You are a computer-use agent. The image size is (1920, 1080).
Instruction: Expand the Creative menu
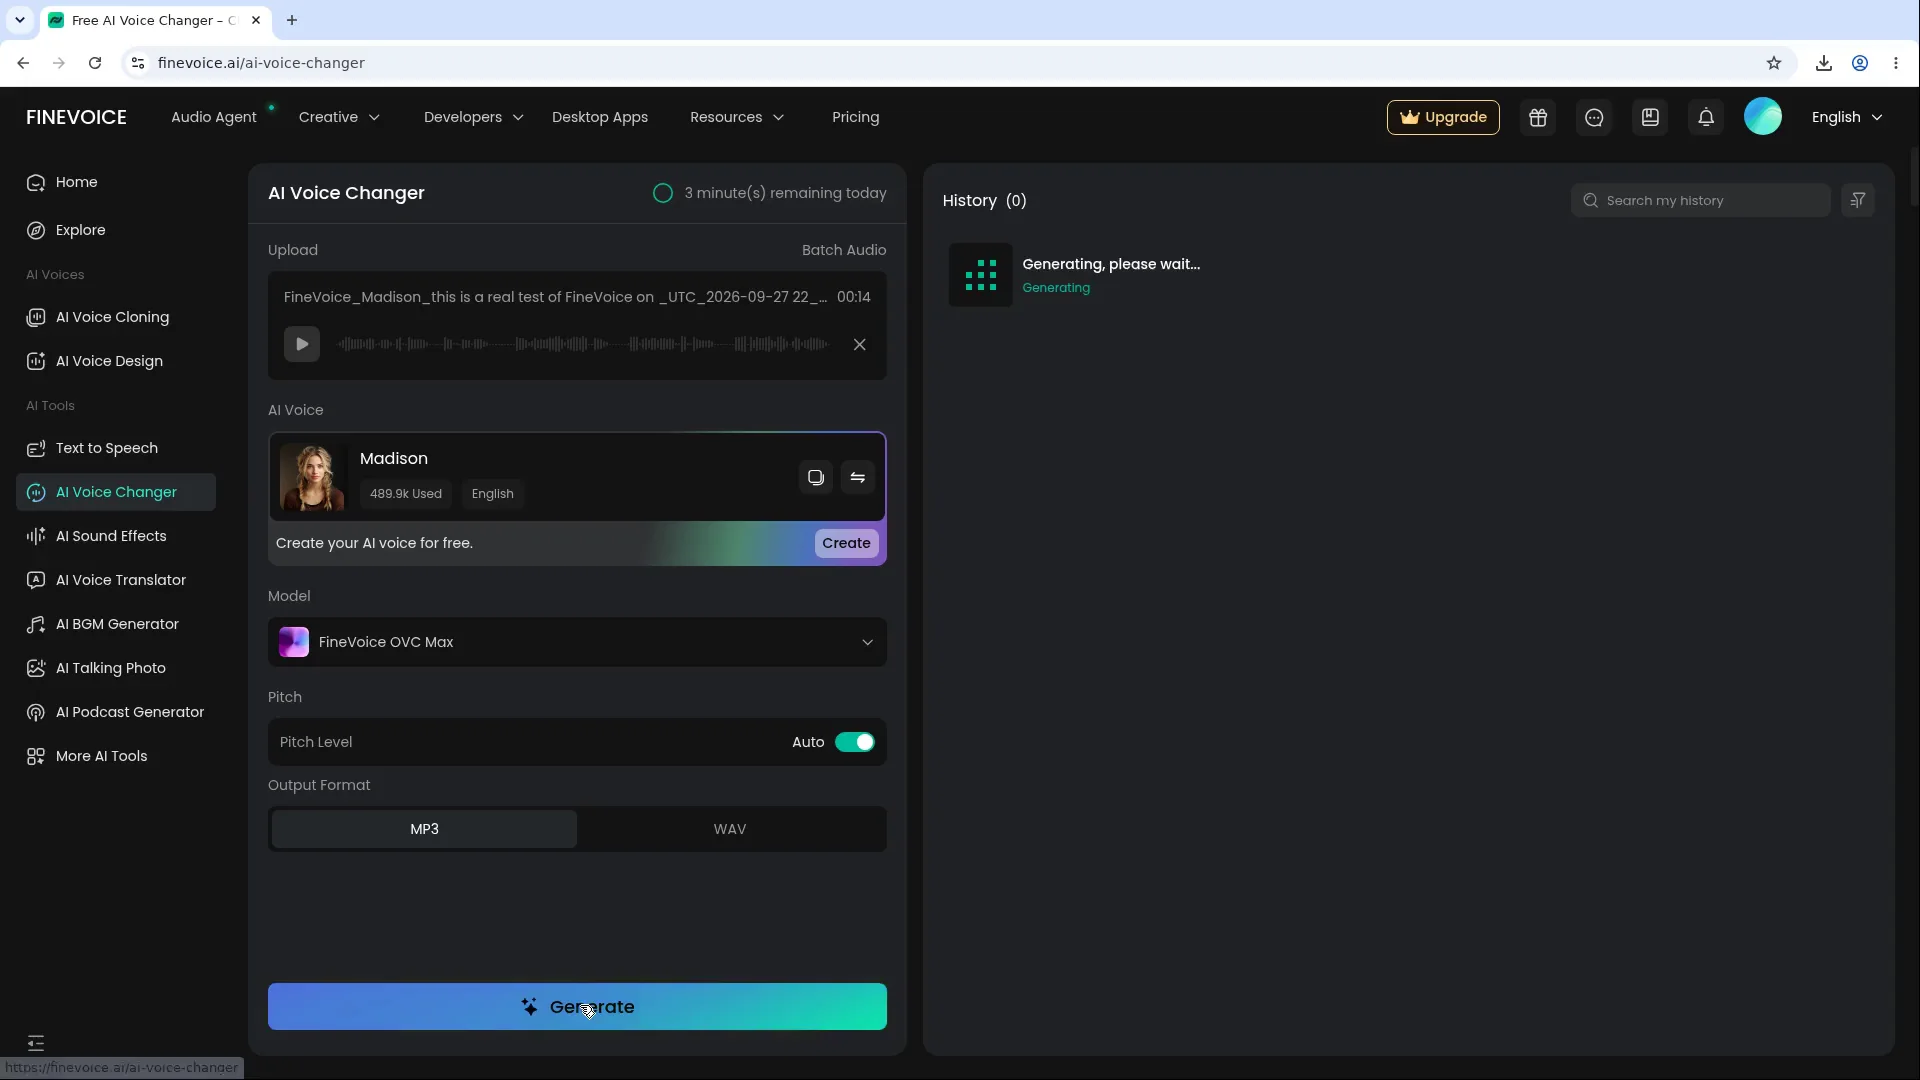coord(339,117)
